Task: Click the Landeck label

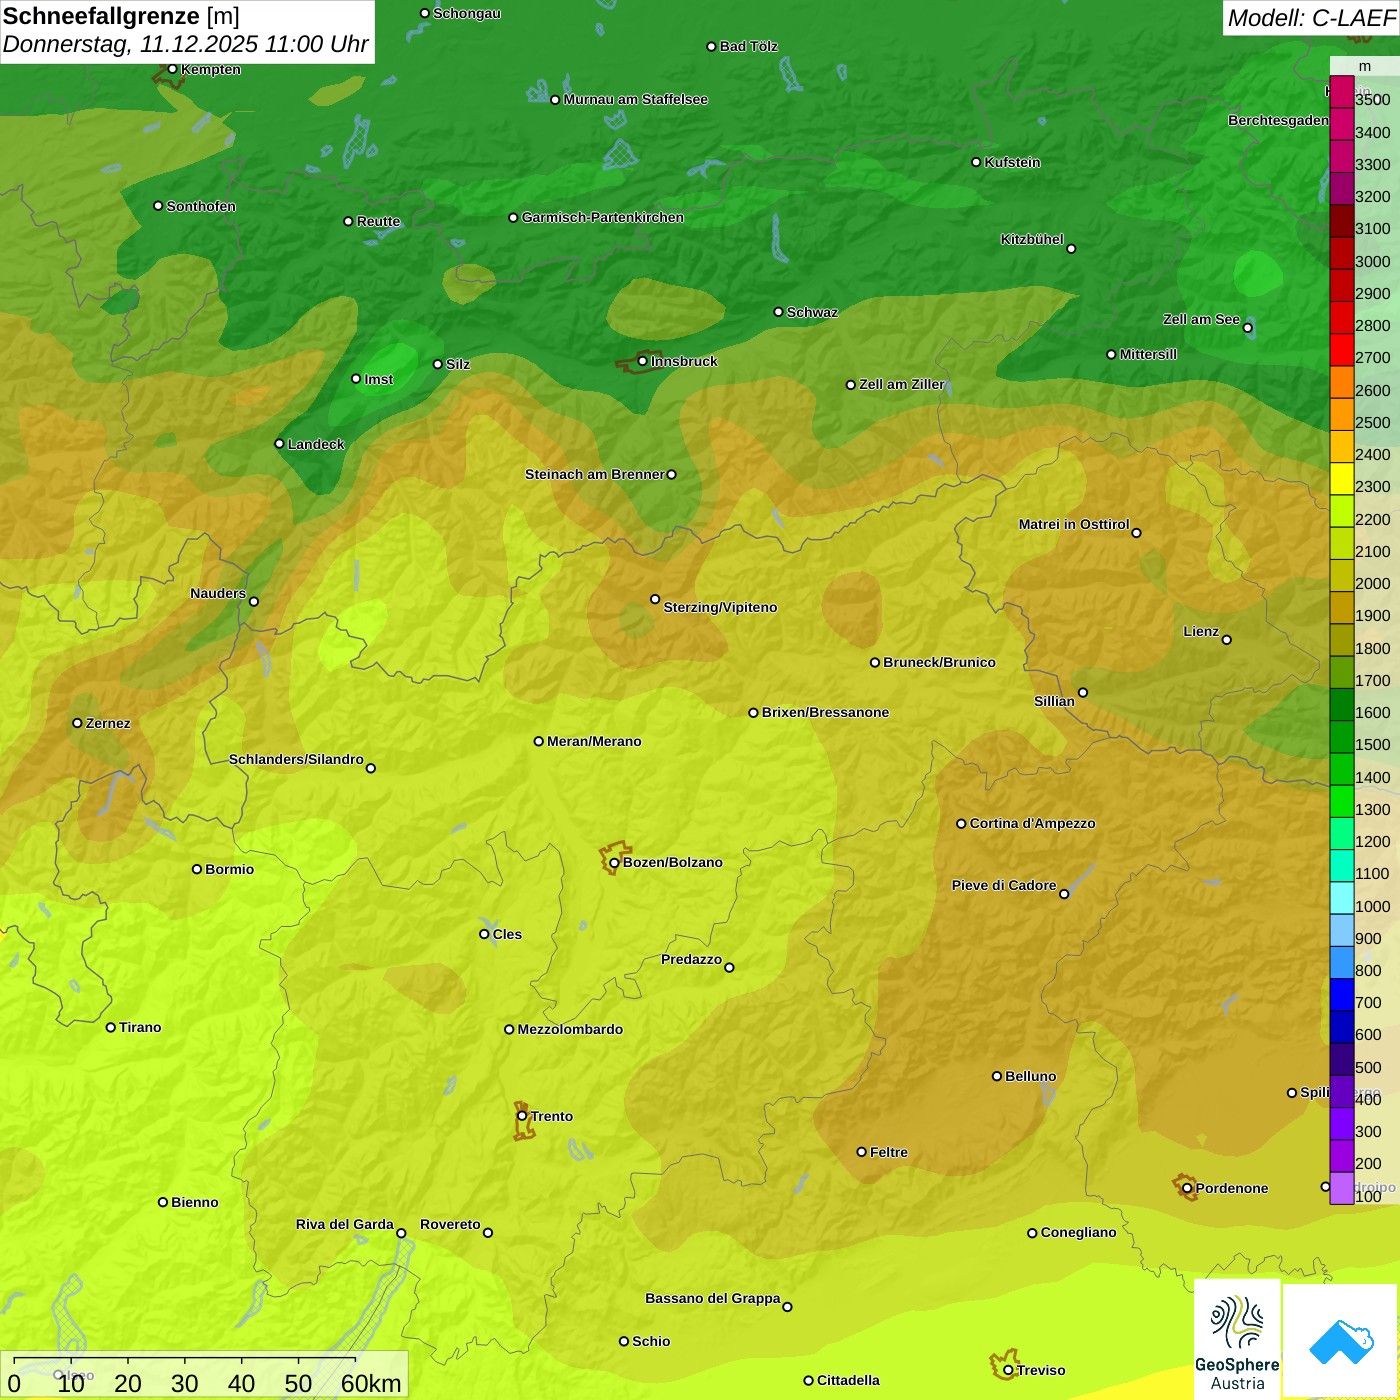Action: [x=316, y=444]
